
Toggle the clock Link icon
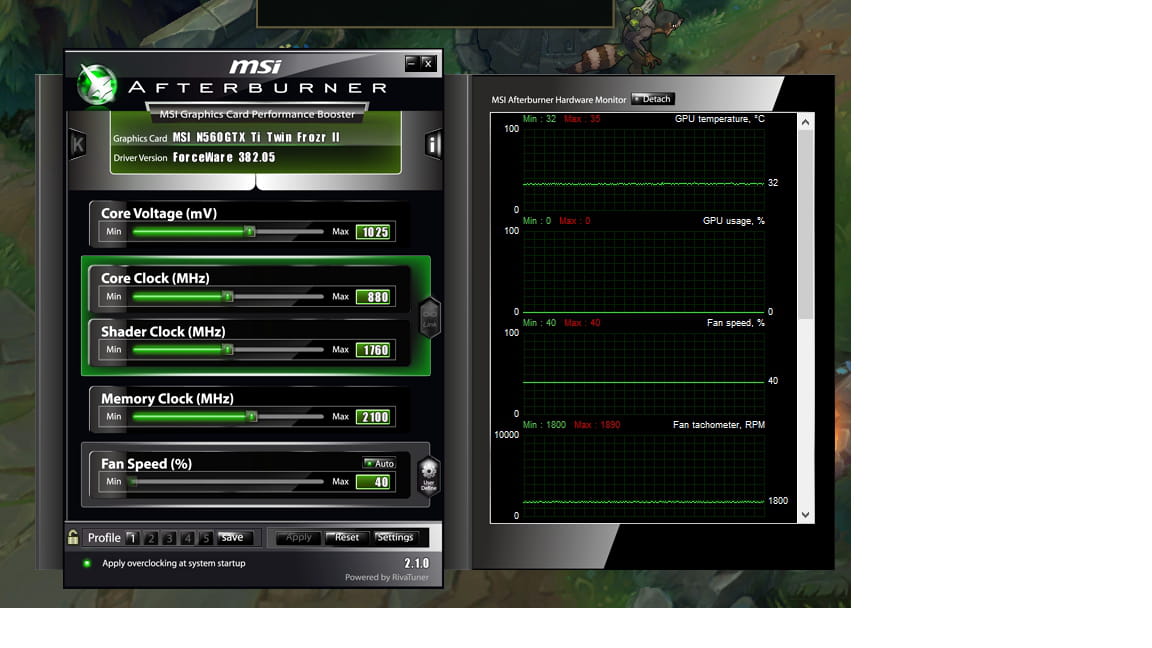click(430, 318)
